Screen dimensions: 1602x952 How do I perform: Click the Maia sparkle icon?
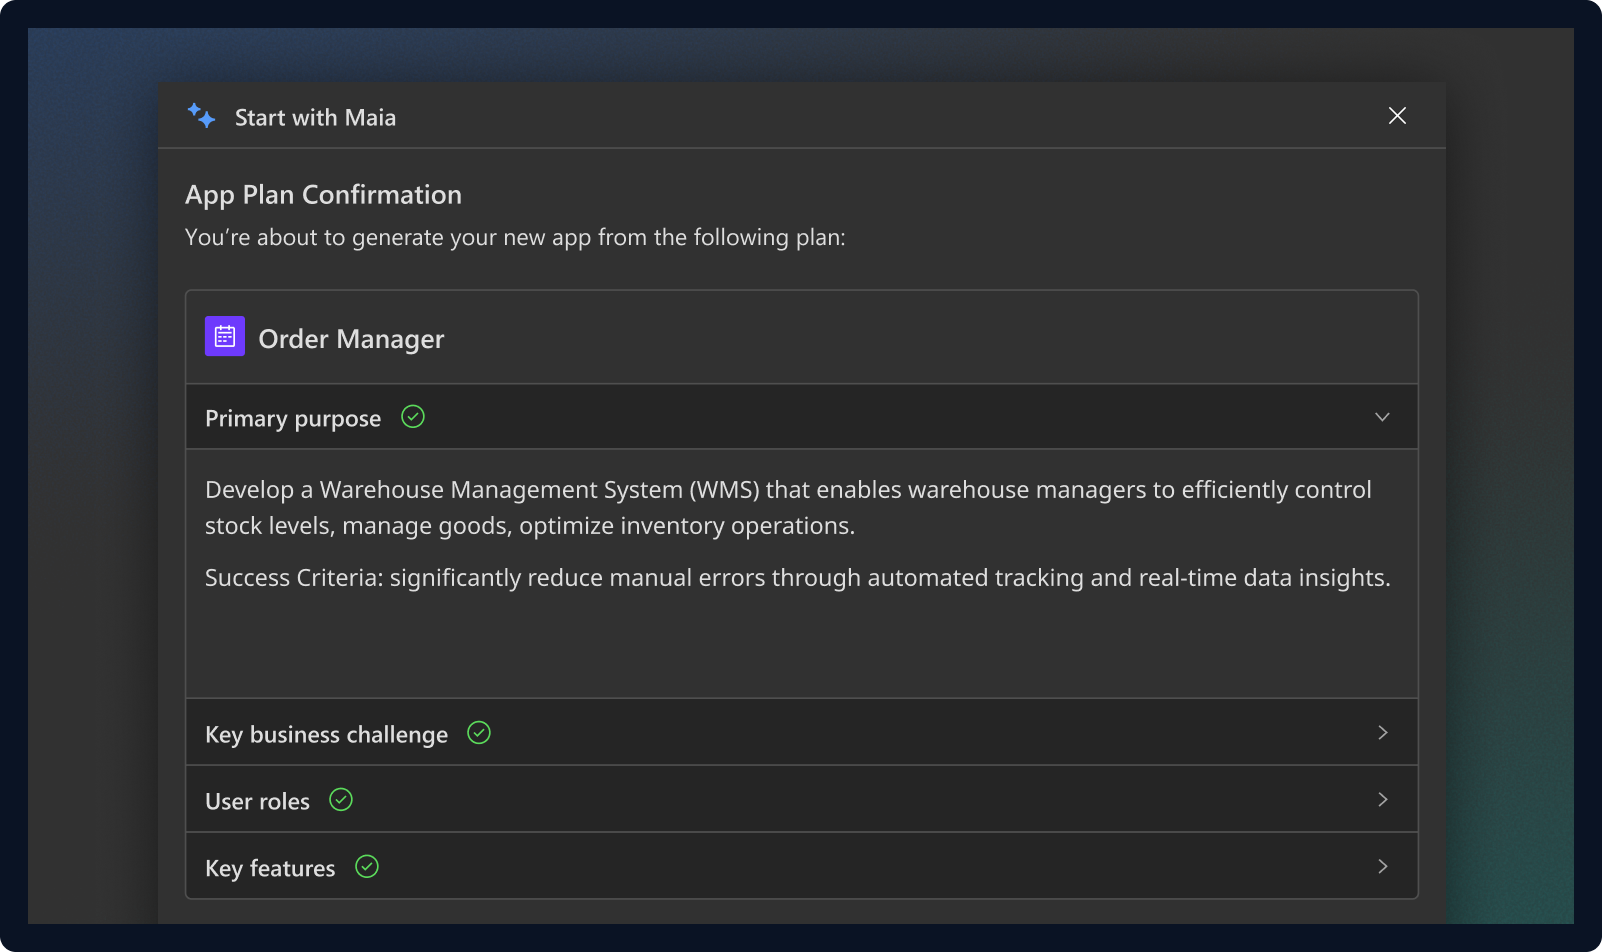pyautogui.click(x=201, y=117)
